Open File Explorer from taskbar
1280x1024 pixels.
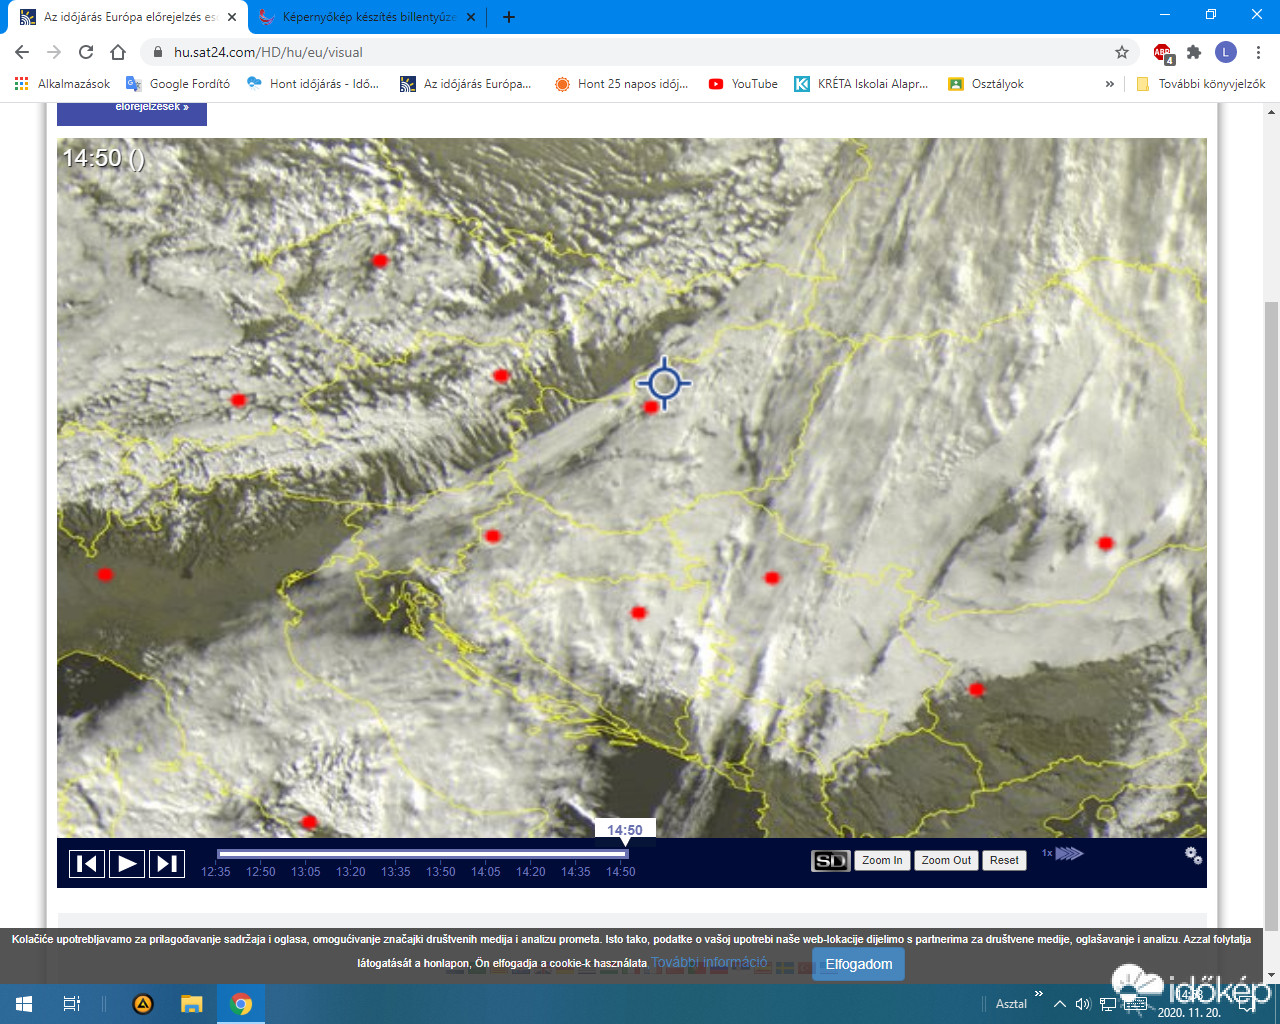point(192,1004)
